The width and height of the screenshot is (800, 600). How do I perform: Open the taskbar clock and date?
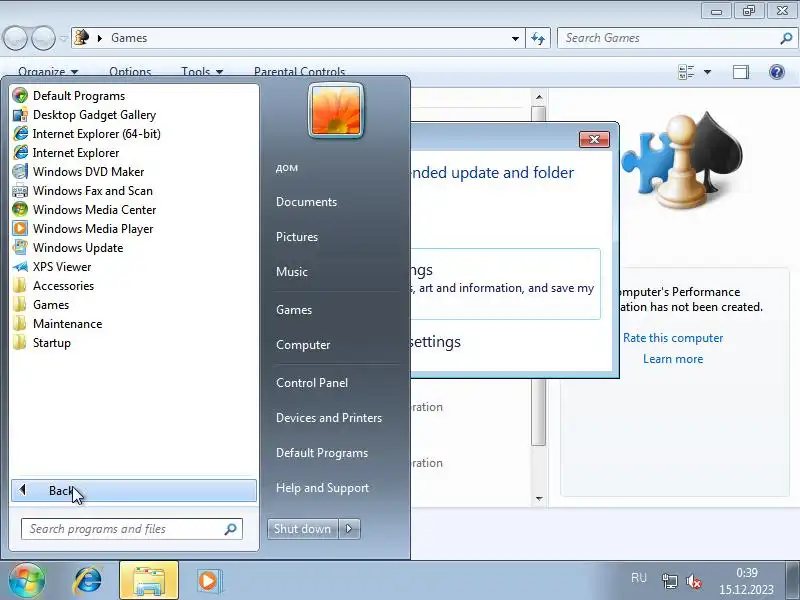[746, 581]
